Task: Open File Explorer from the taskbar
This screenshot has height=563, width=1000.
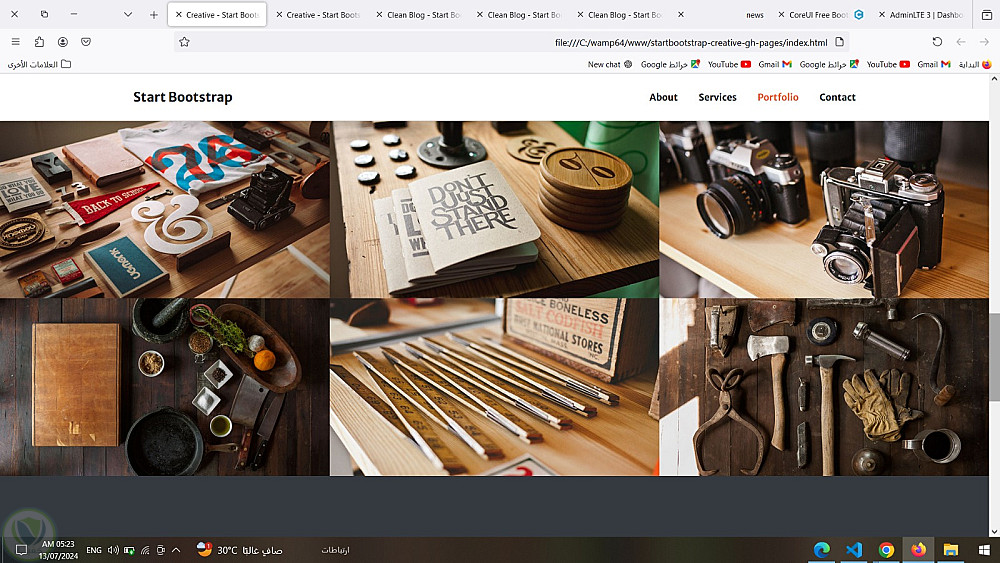Action: click(x=951, y=550)
